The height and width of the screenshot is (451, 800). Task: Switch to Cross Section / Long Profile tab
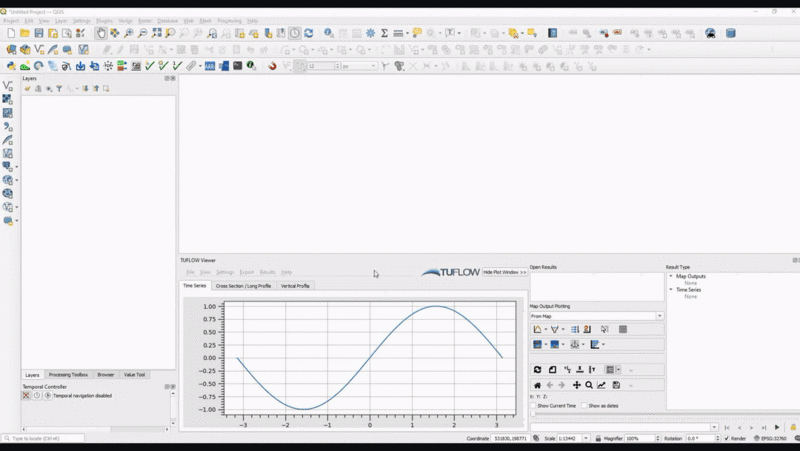(x=243, y=286)
